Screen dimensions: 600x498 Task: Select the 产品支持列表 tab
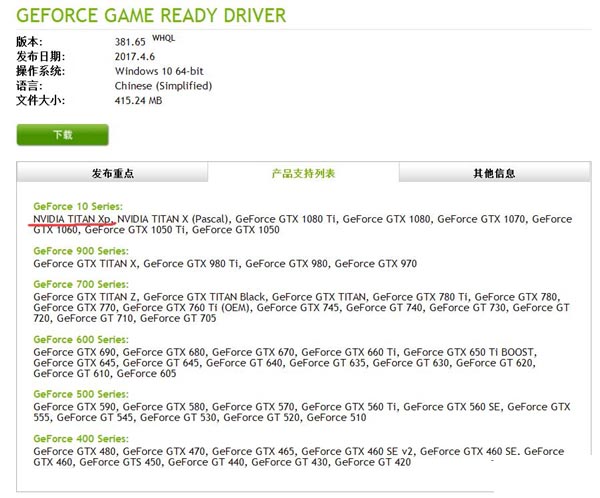(x=303, y=173)
